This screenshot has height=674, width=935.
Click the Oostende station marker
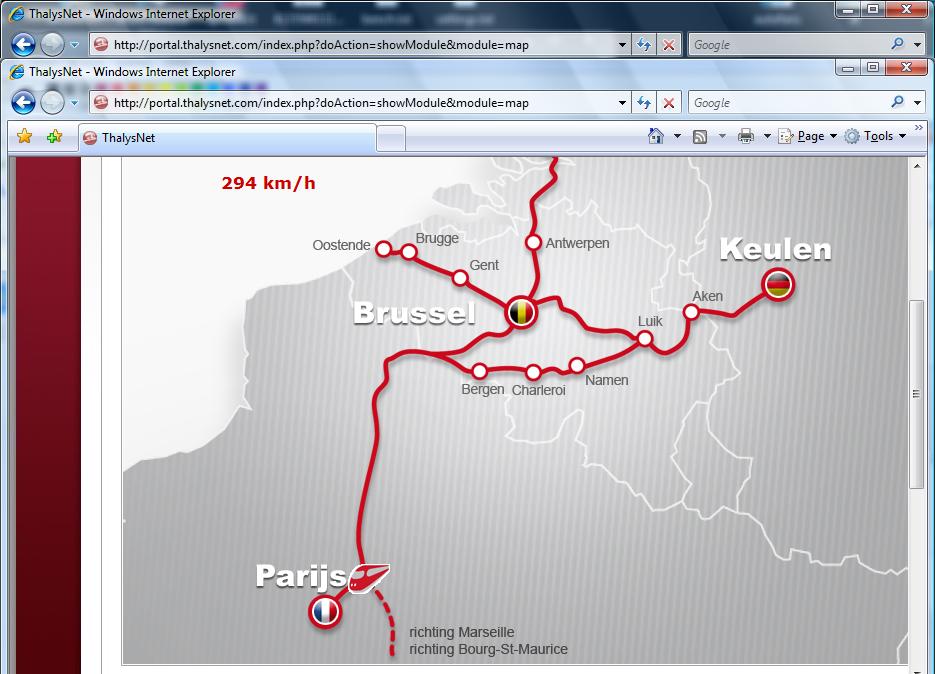[384, 249]
